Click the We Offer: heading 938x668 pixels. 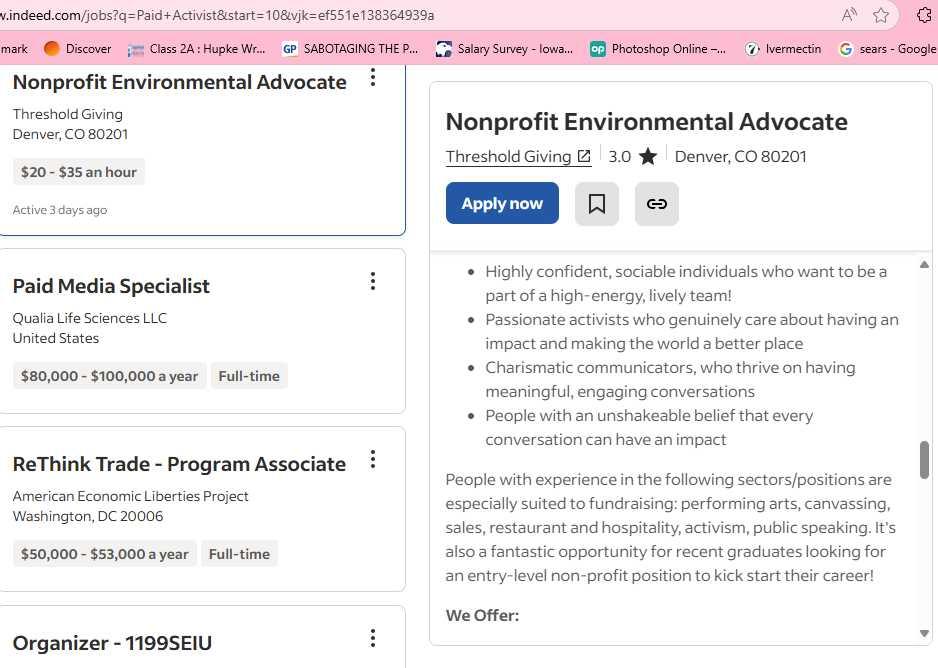pyautogui.click(x=482, y=615)
